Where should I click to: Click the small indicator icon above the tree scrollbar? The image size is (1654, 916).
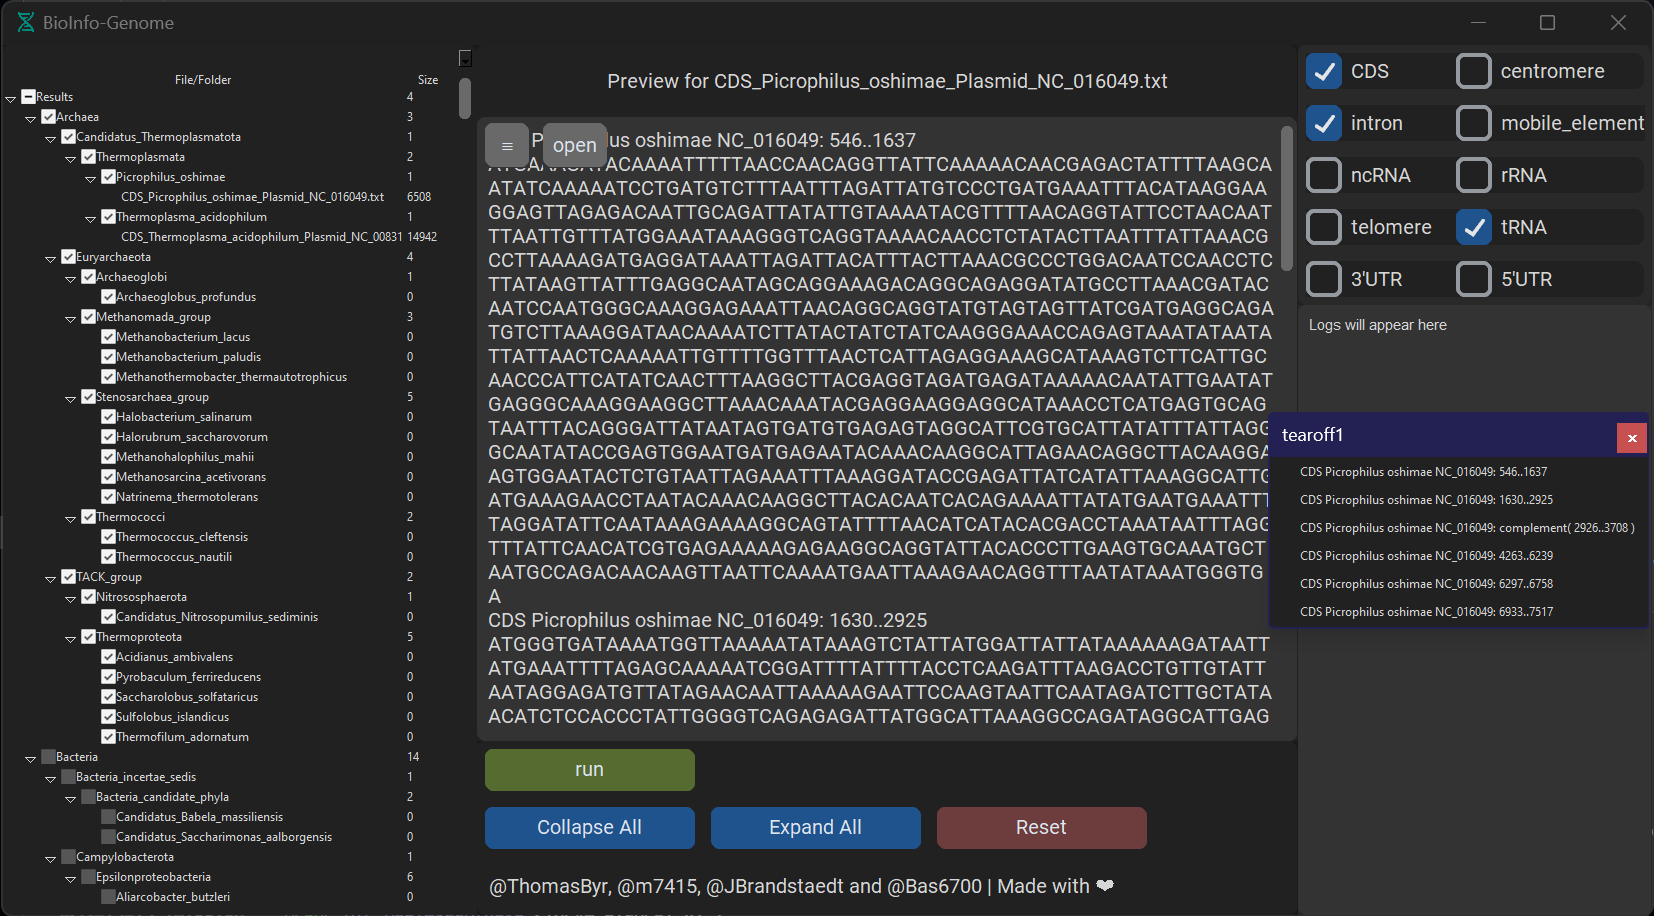pos(465,58)
